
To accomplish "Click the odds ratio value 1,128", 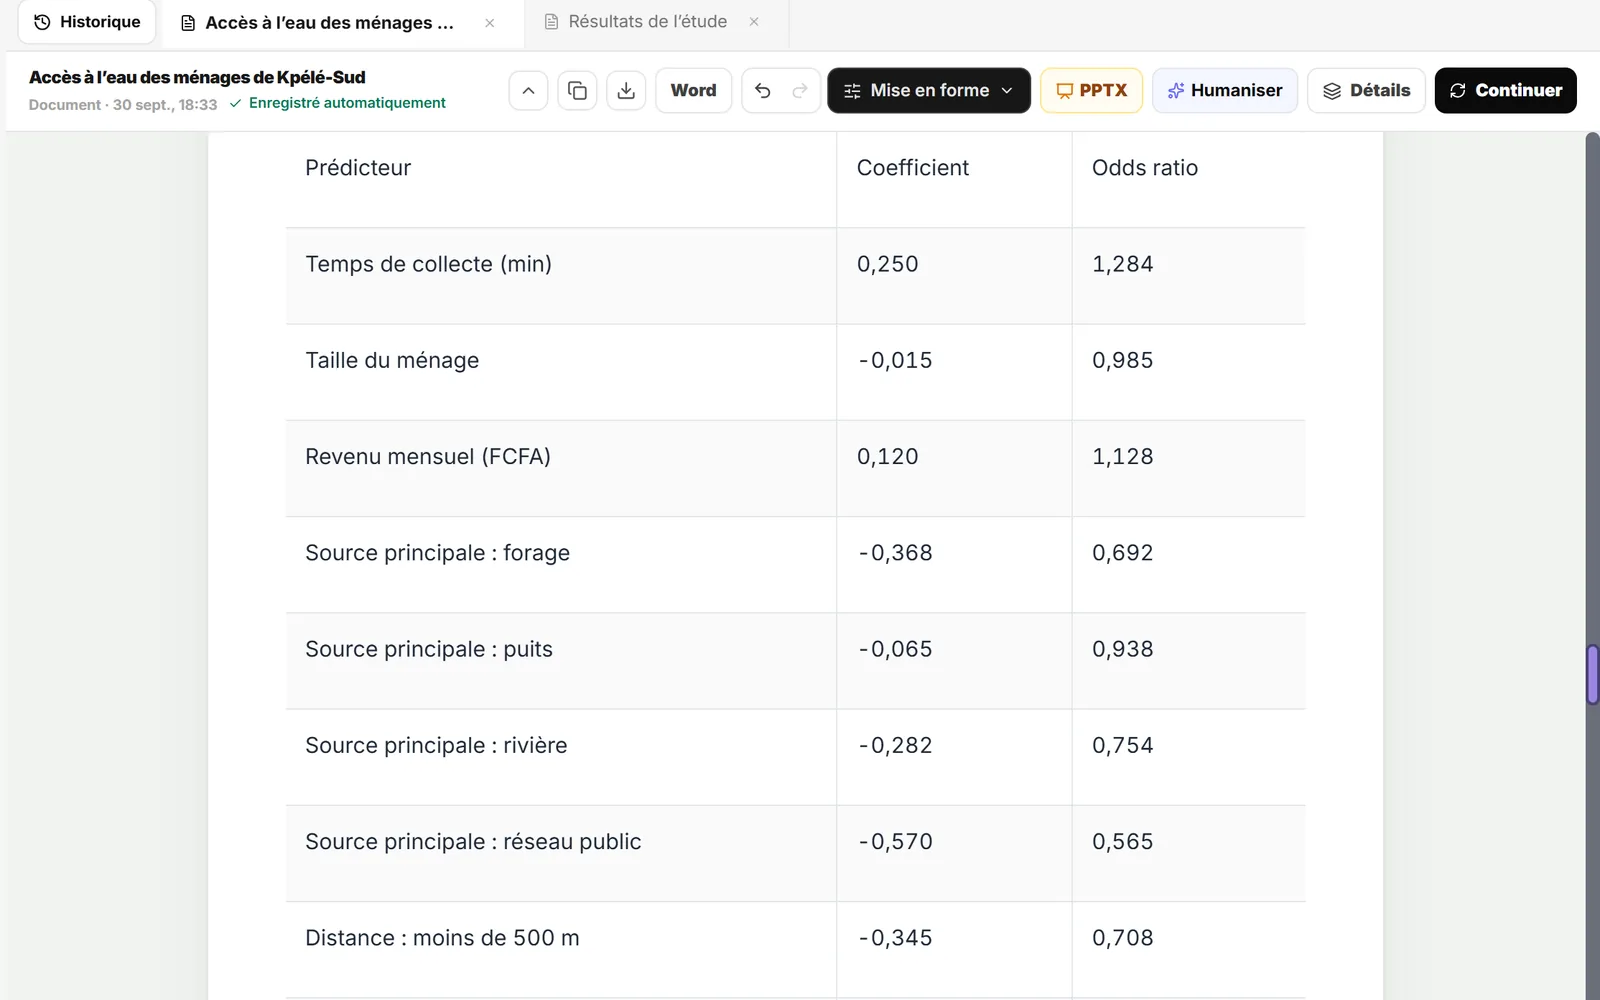I will (x=1123, y=457).
